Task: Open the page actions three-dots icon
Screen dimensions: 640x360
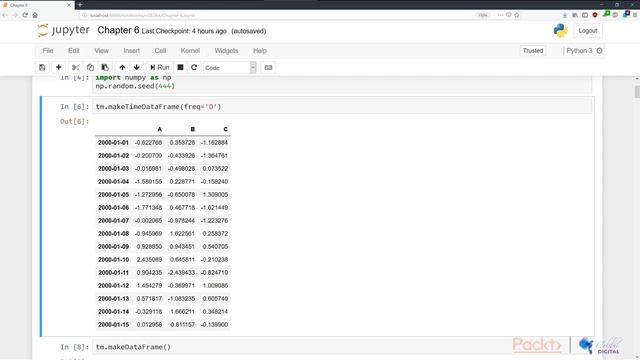Action: coord(500,15)
